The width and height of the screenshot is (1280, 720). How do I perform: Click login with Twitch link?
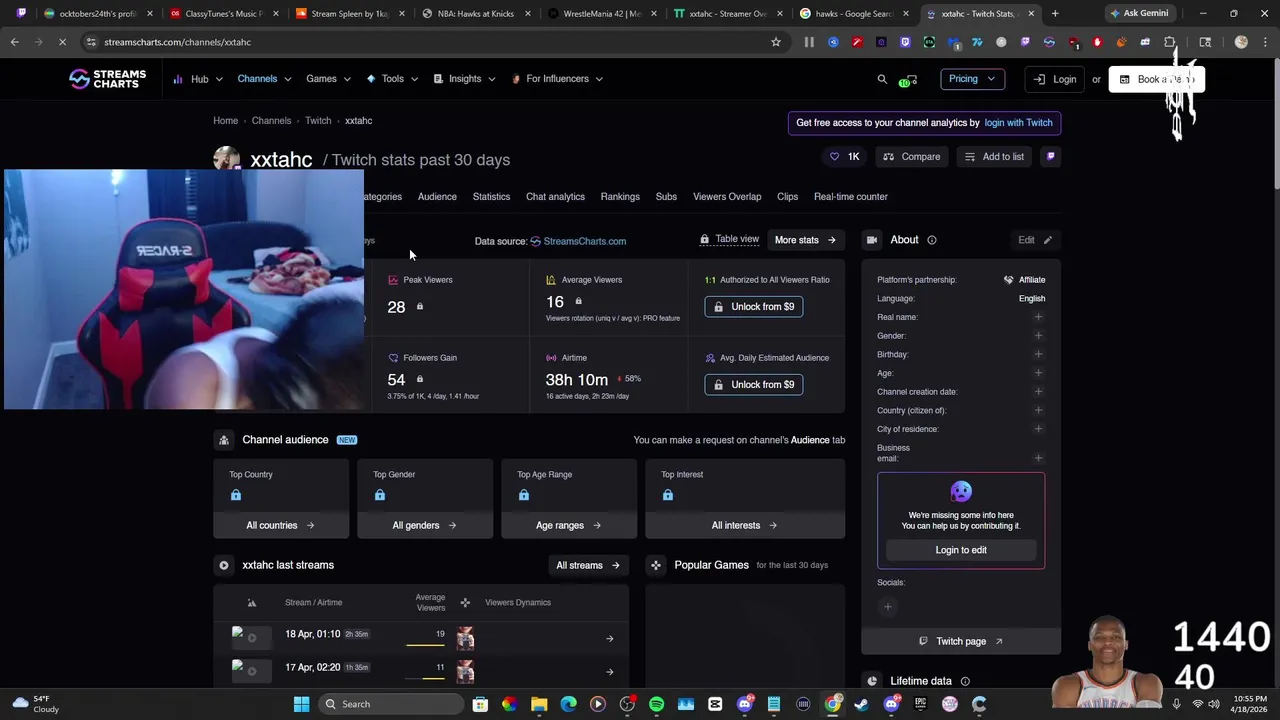point(1018,123)
